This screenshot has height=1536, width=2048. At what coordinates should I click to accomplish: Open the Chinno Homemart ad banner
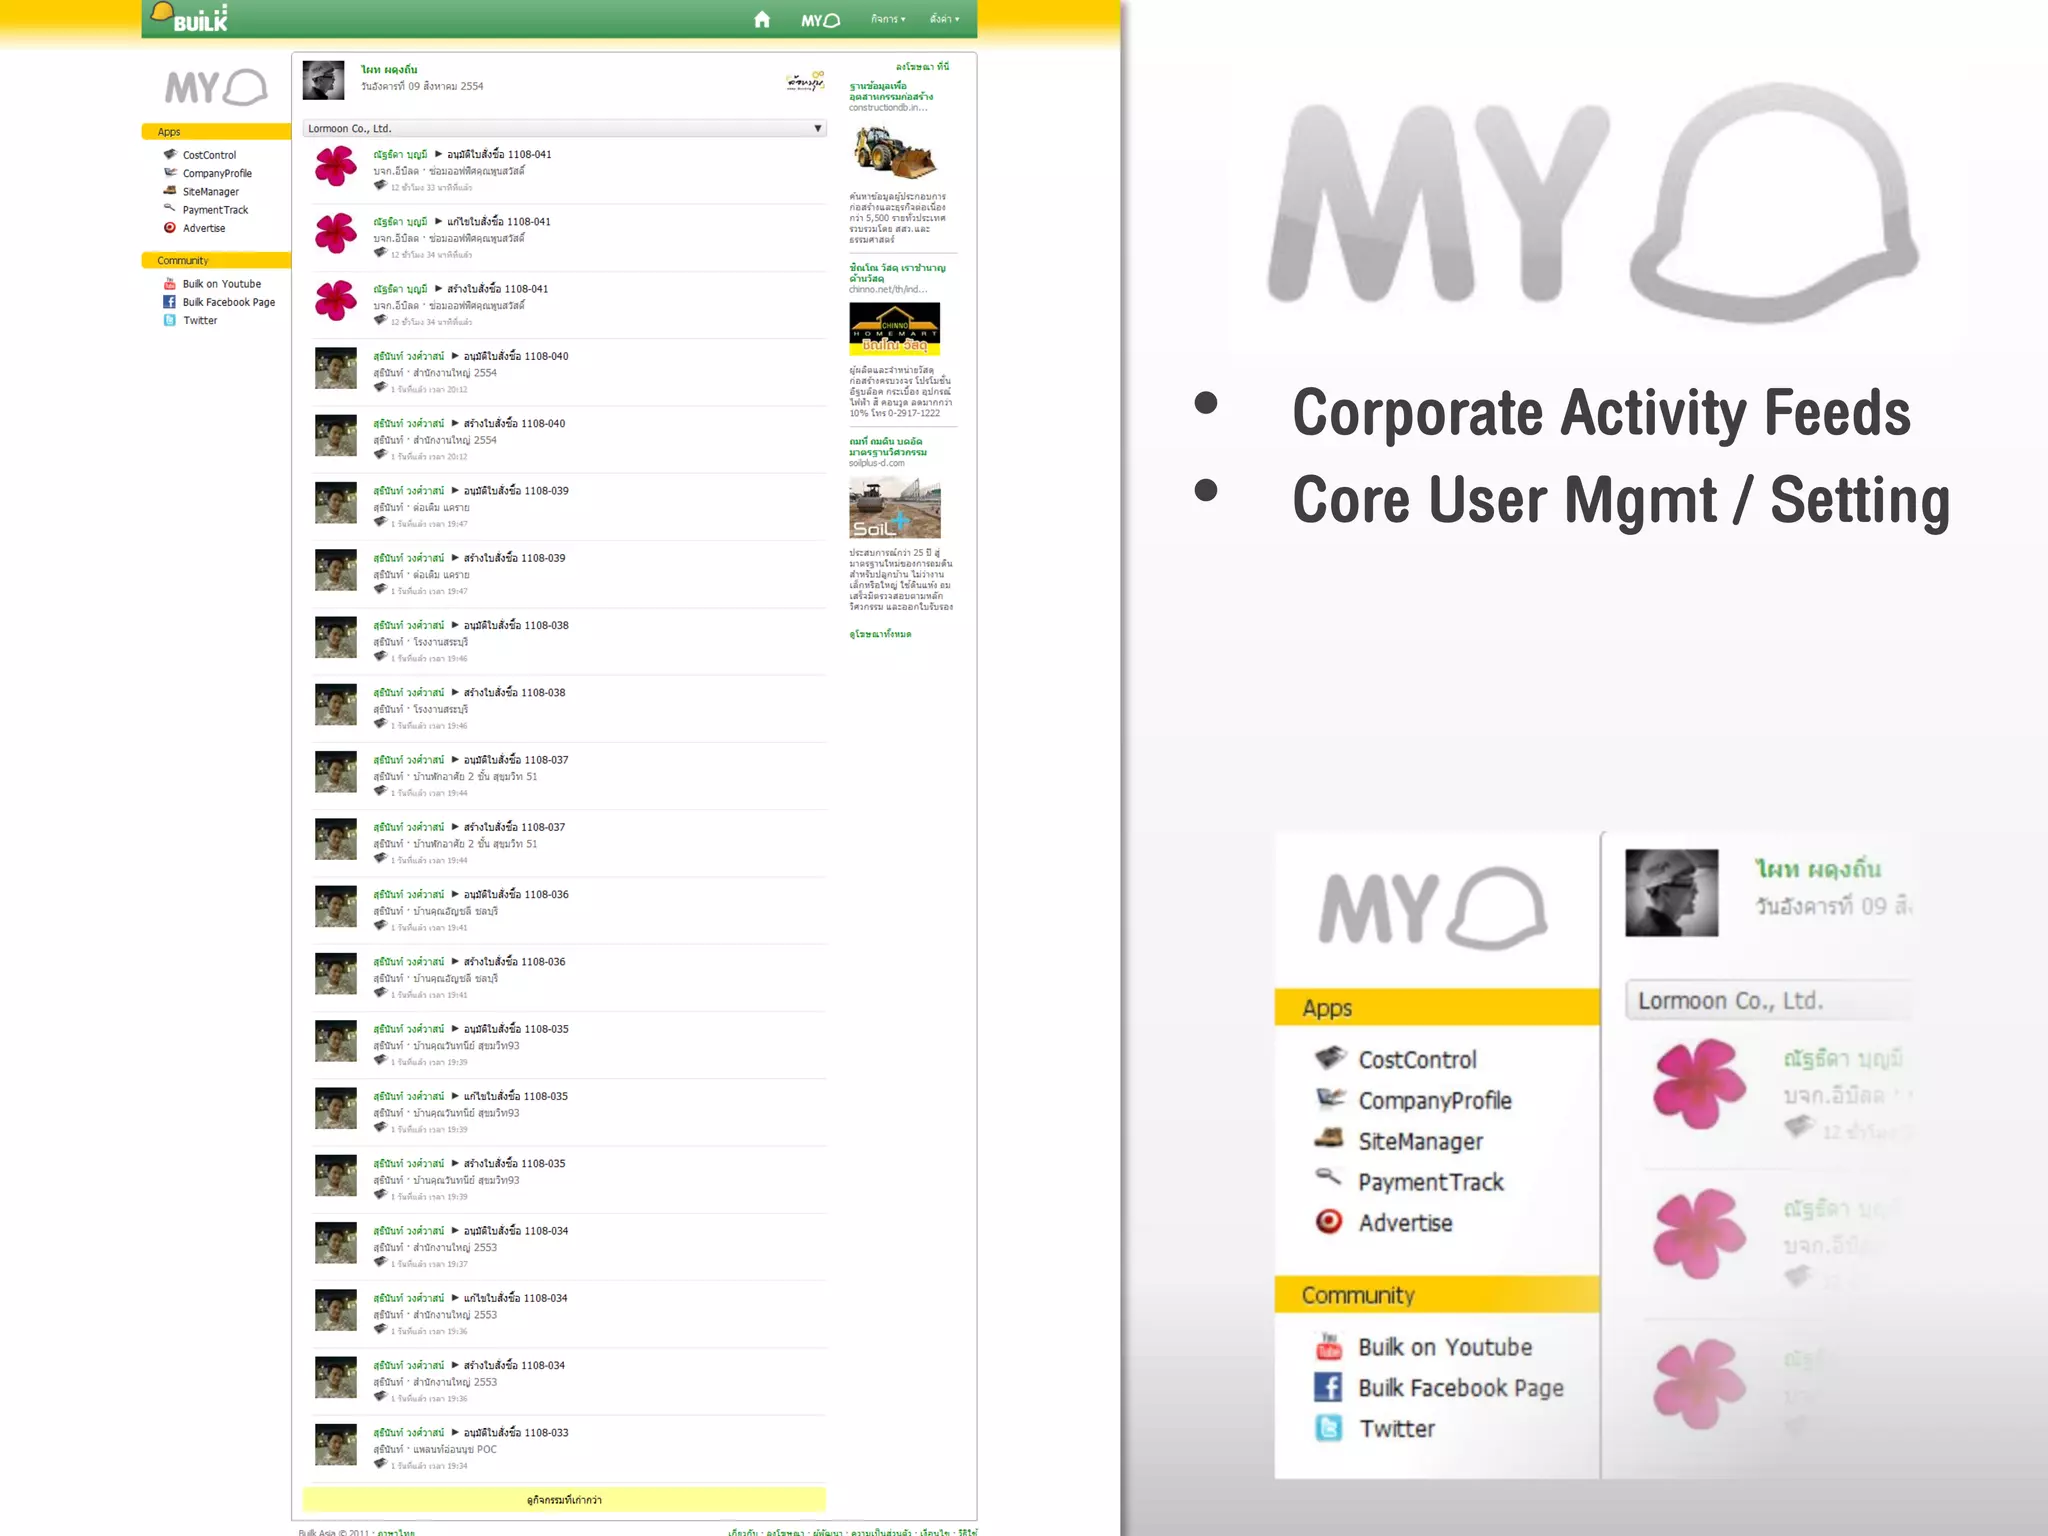coord(895,329)
